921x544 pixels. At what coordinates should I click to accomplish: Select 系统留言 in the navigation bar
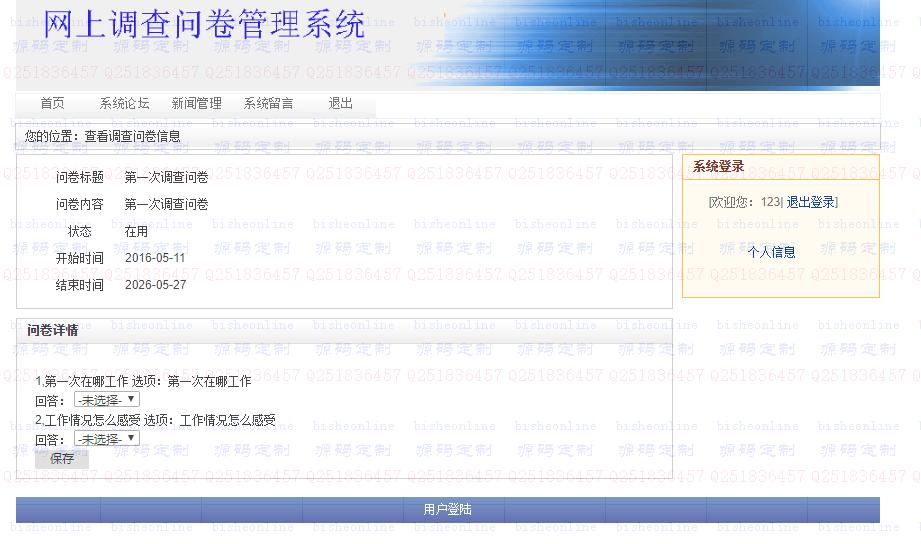[268, 103]
